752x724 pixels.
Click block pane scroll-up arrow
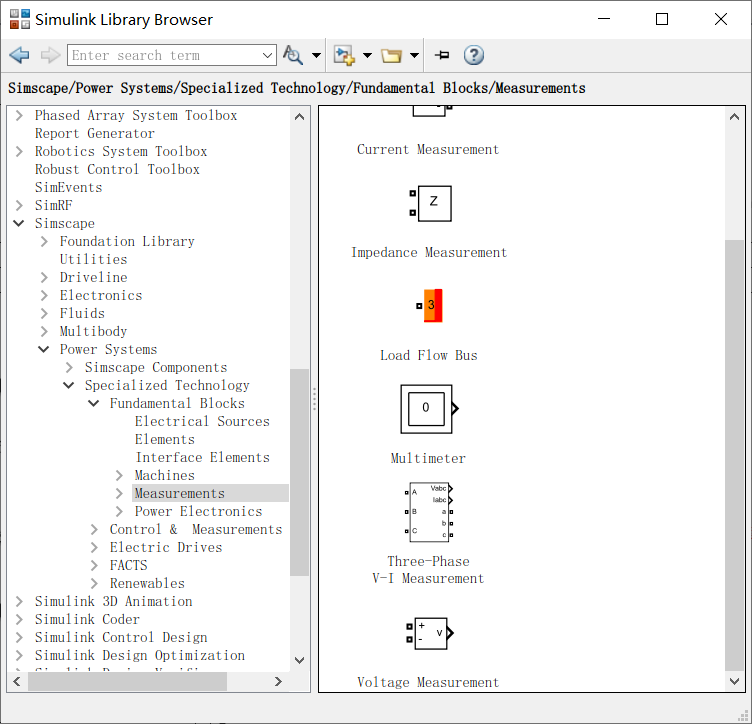click(734, 117)
